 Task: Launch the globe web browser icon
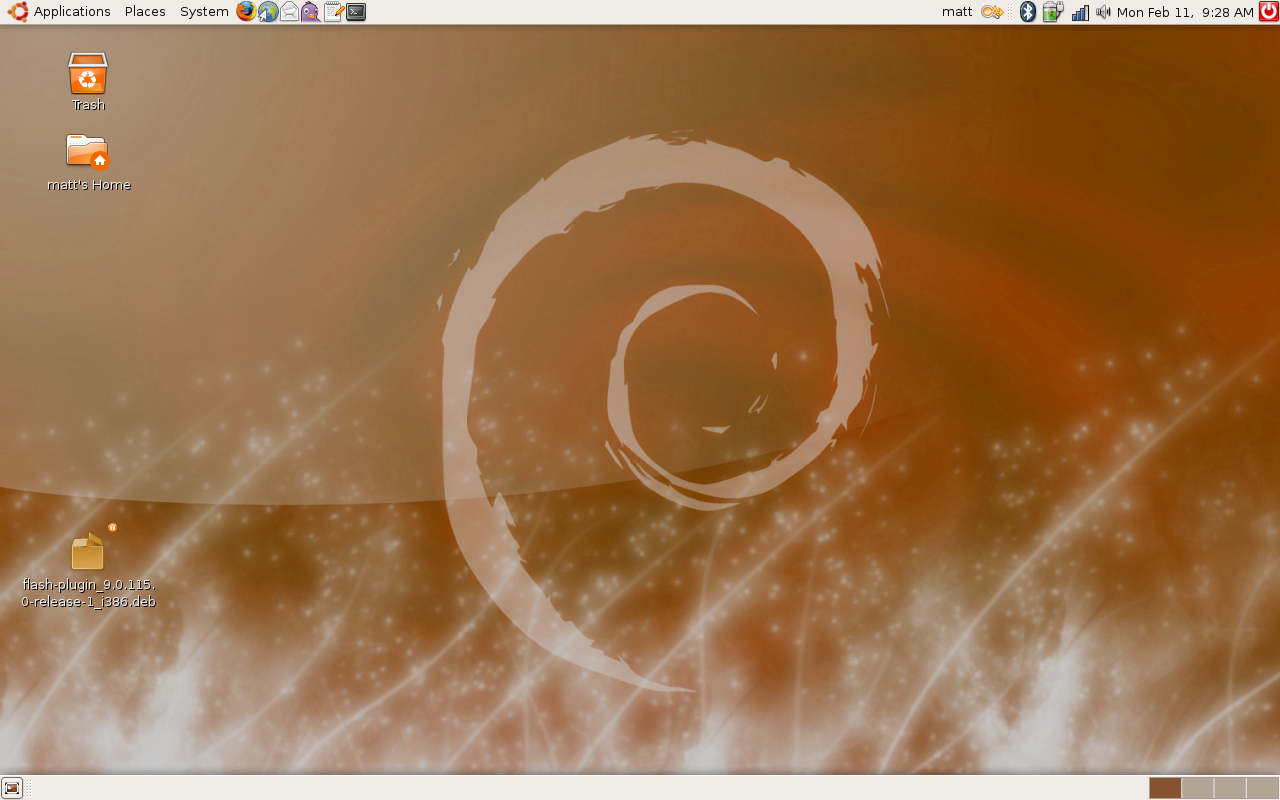[x=268, y=12]
